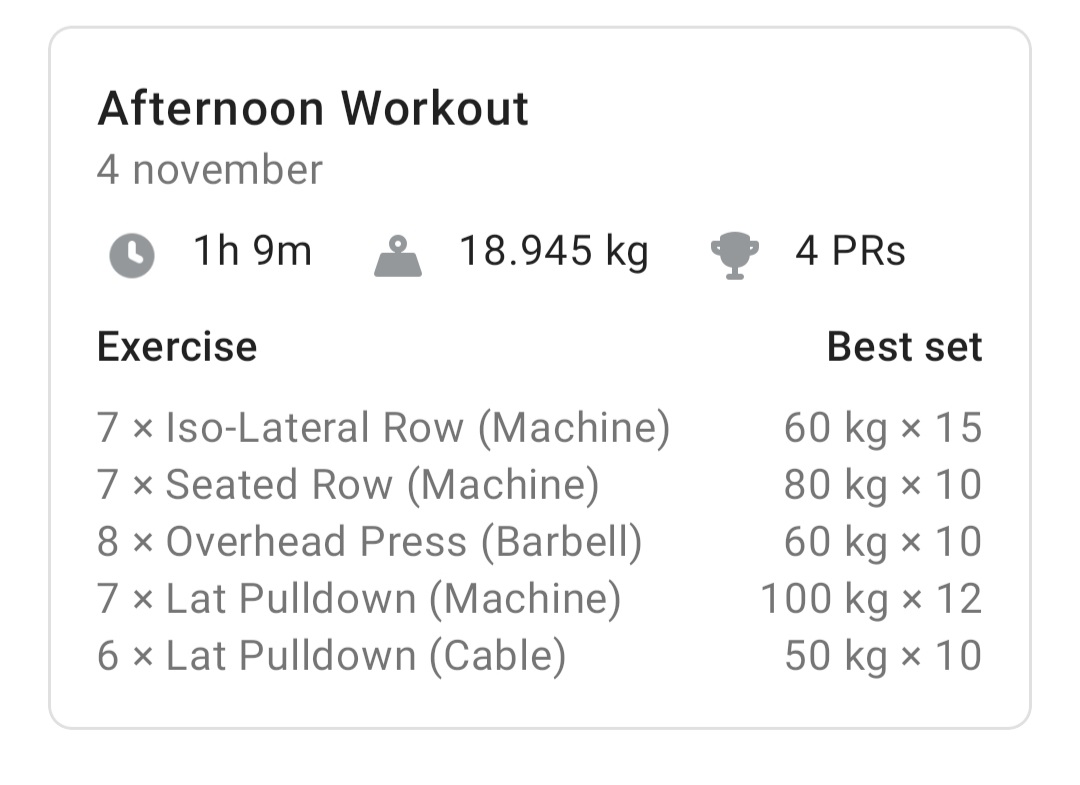1080x785 pixels.
Task: Tap the 4 PRs label
Action: click(850, 251)
